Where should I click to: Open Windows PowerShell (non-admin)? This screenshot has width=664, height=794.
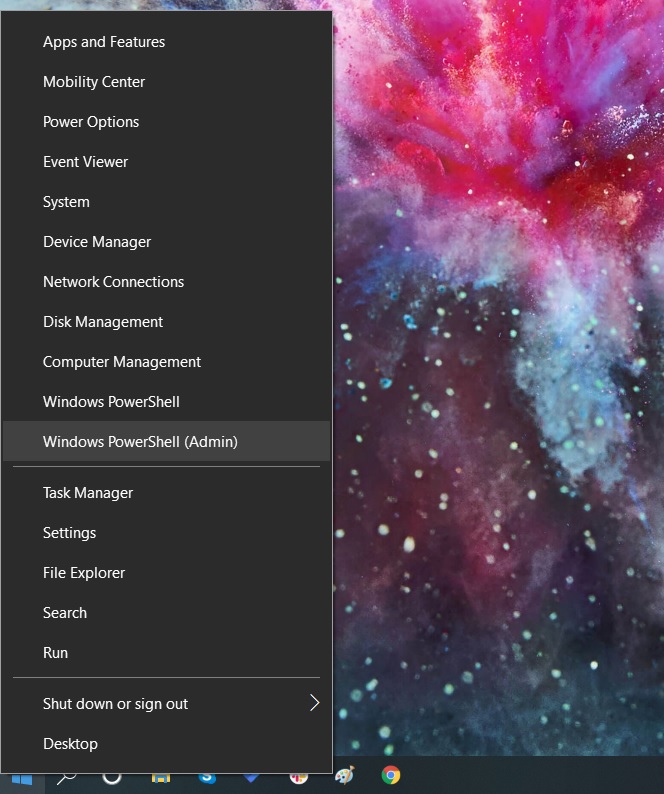click(x=166, y=402)
